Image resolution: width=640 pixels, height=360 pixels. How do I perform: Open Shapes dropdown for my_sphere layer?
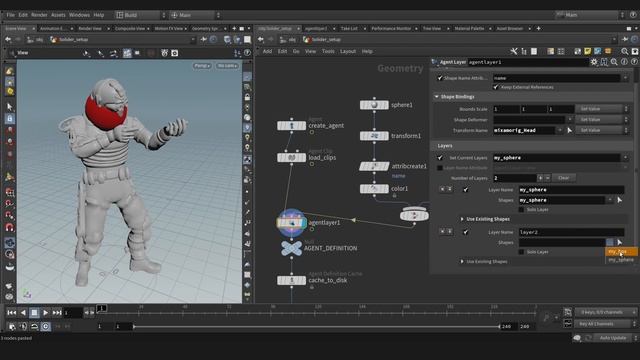click(x=610, y=200)
